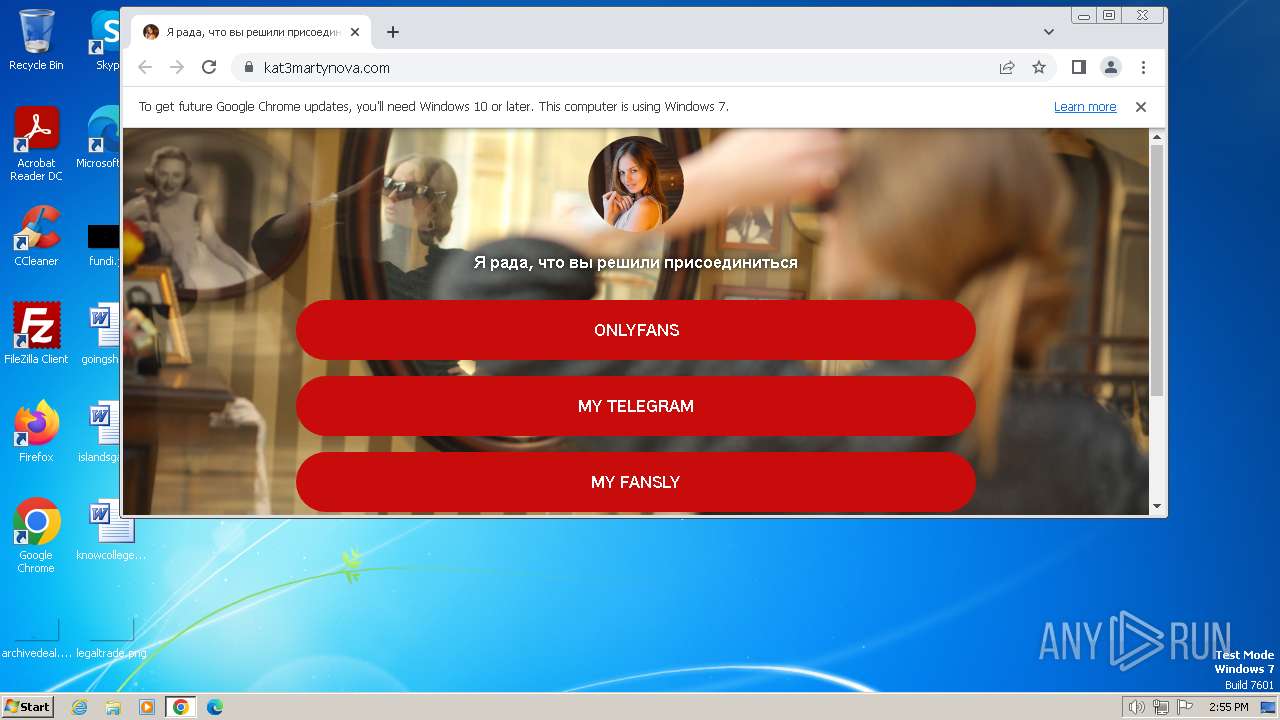Click the page scrollbar up arrow

1157,137
